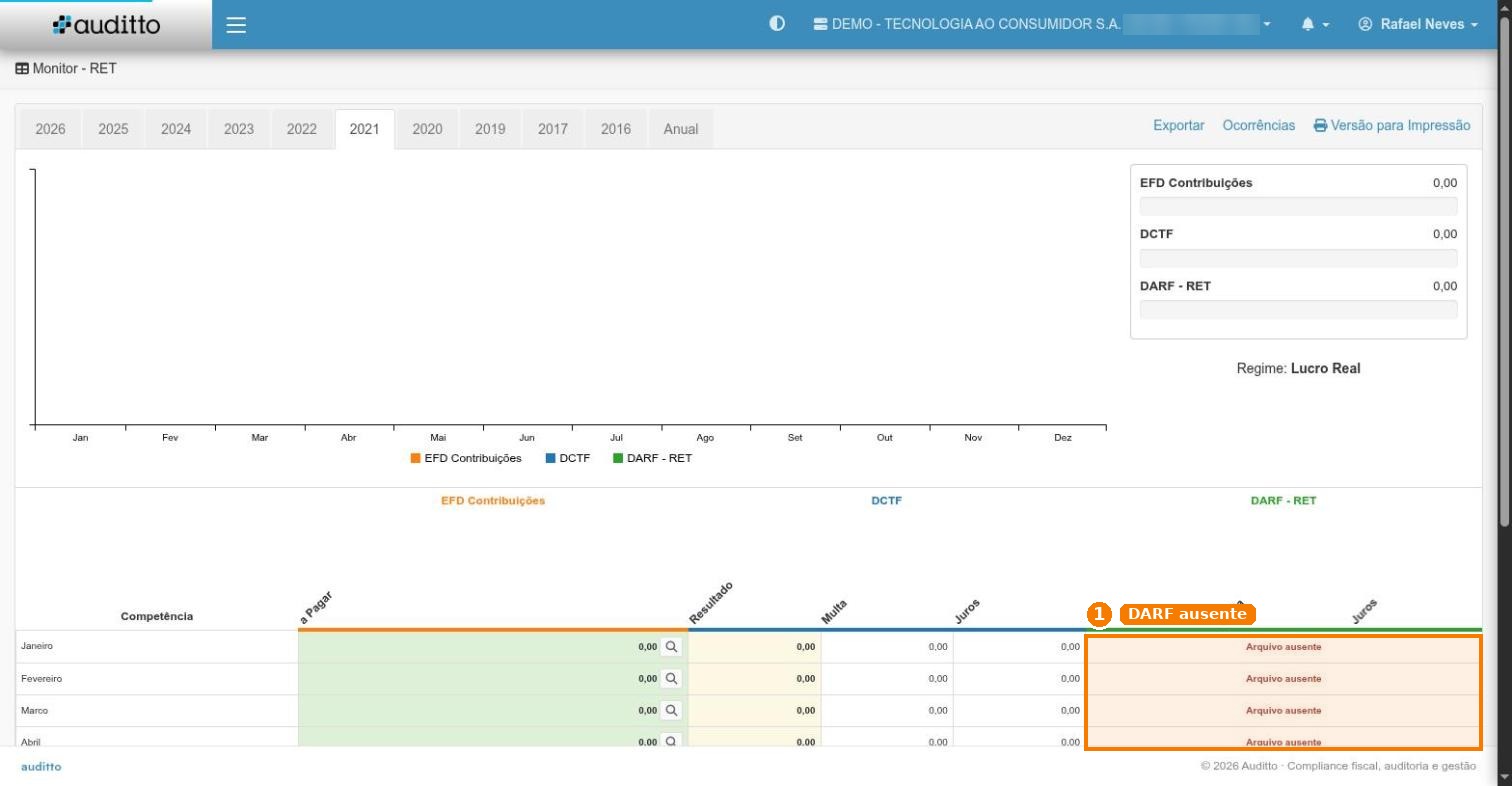Image resolution: width=1512 pixels, height=786 pixels.
Task: Switch to the 2025 tab
Action: tap(113, 129)
